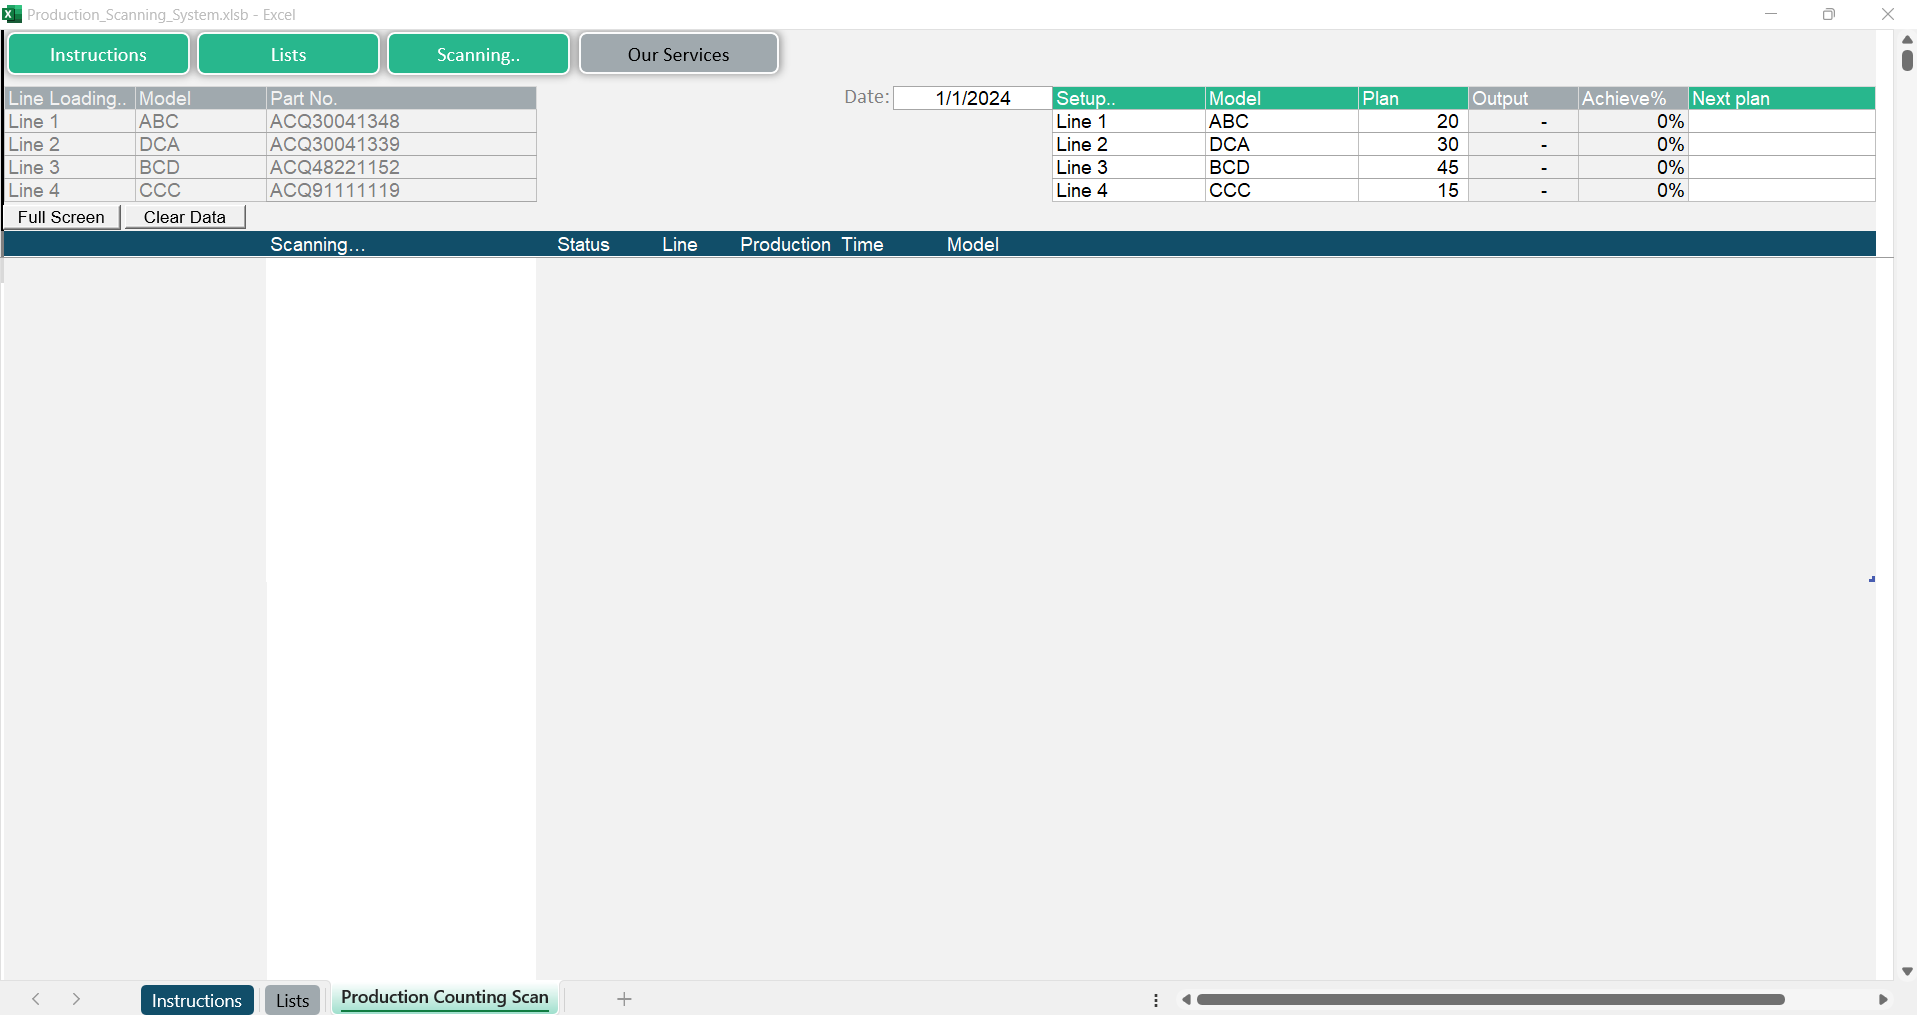This screenshot has width=1917, height=1015.
Task: Click the vertical scrollbar up arrow
Action: coord(1907,39)
